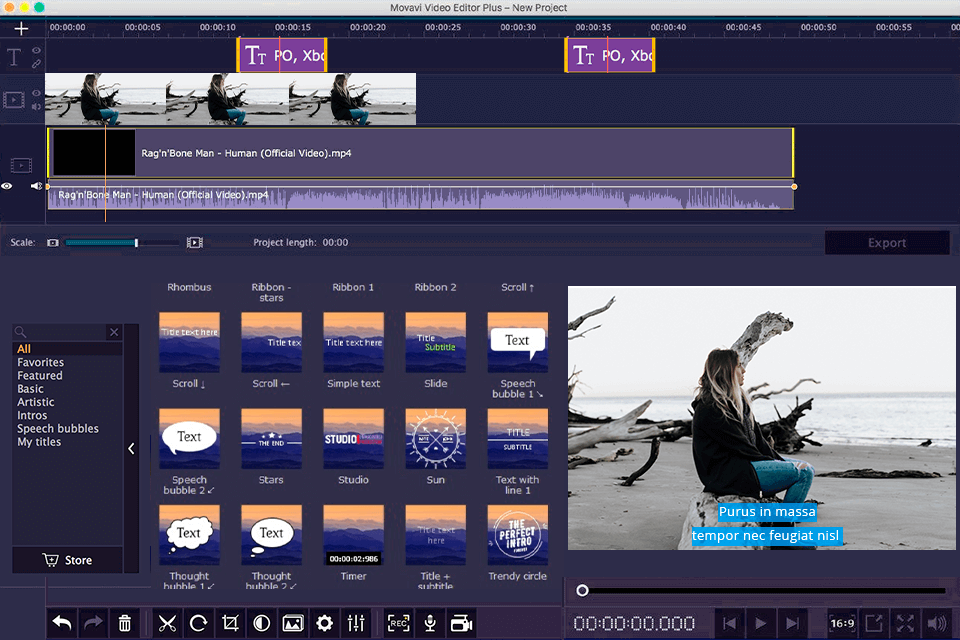Select the Scroll ↓ title thumbnail
This screenshot has width=960, height=640.
(189, 342)
